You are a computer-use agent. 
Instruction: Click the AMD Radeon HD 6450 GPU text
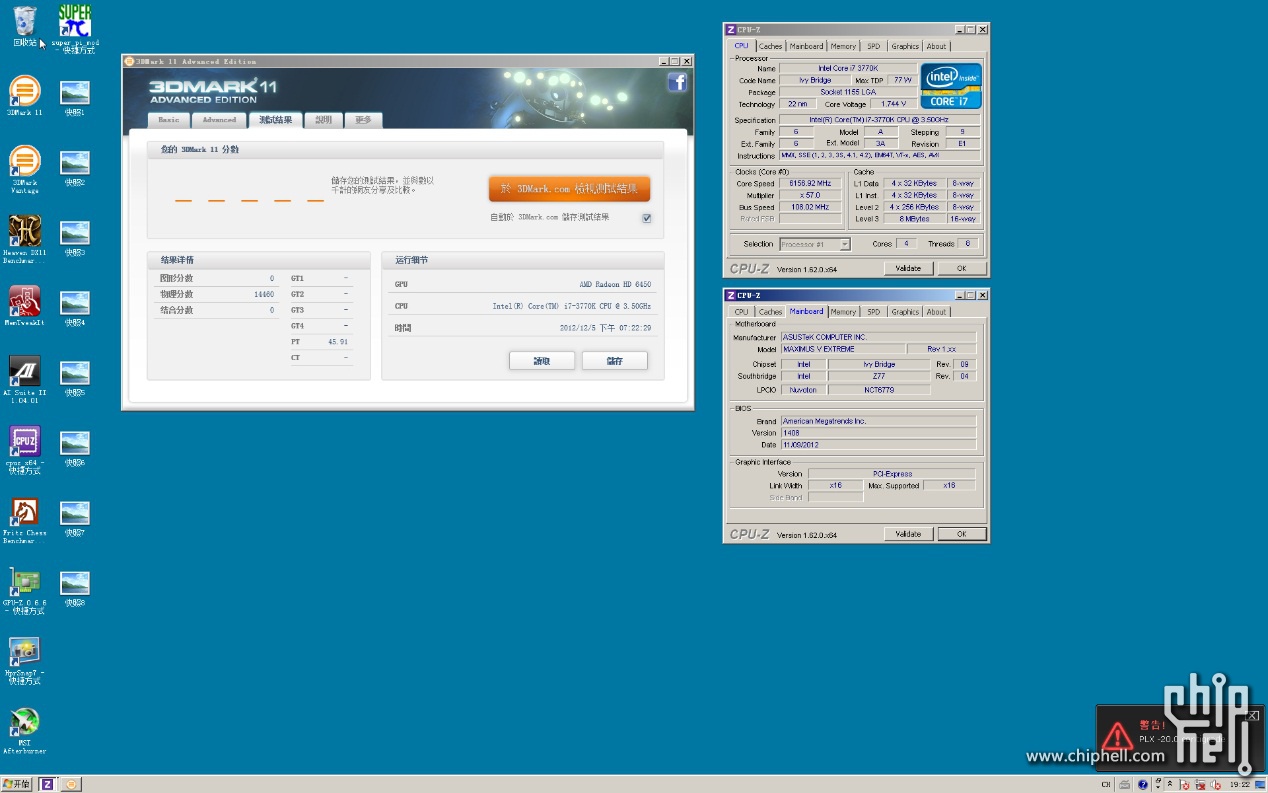(x=615, y=285)
